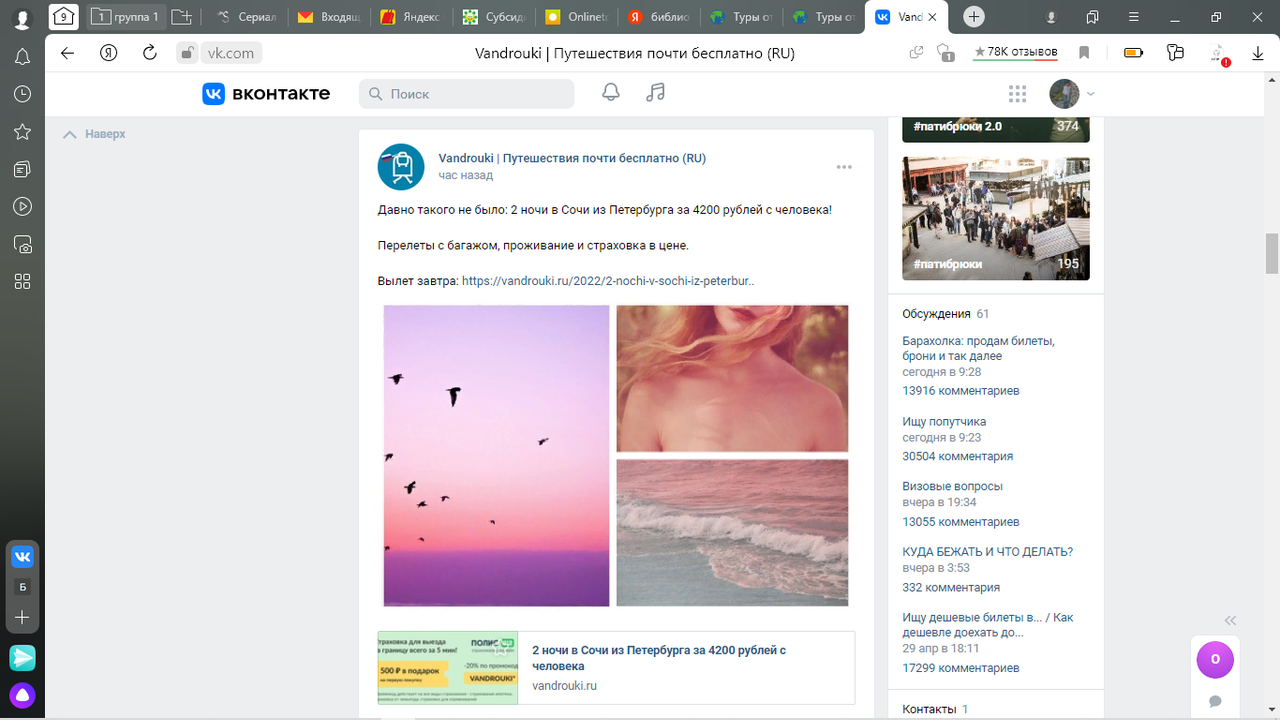1280x720 pixels.
Task: Open 13916 комментариев link
Action: [x=961, y=391]
